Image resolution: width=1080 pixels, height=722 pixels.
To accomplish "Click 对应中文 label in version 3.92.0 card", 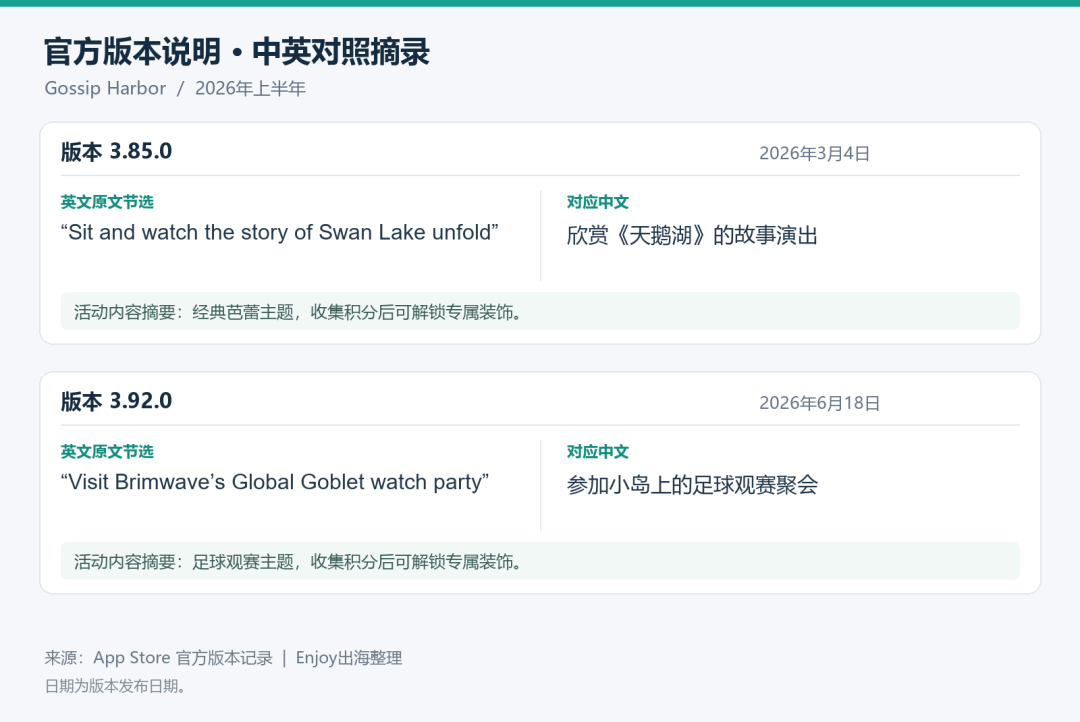I will [x=597, y=451].
